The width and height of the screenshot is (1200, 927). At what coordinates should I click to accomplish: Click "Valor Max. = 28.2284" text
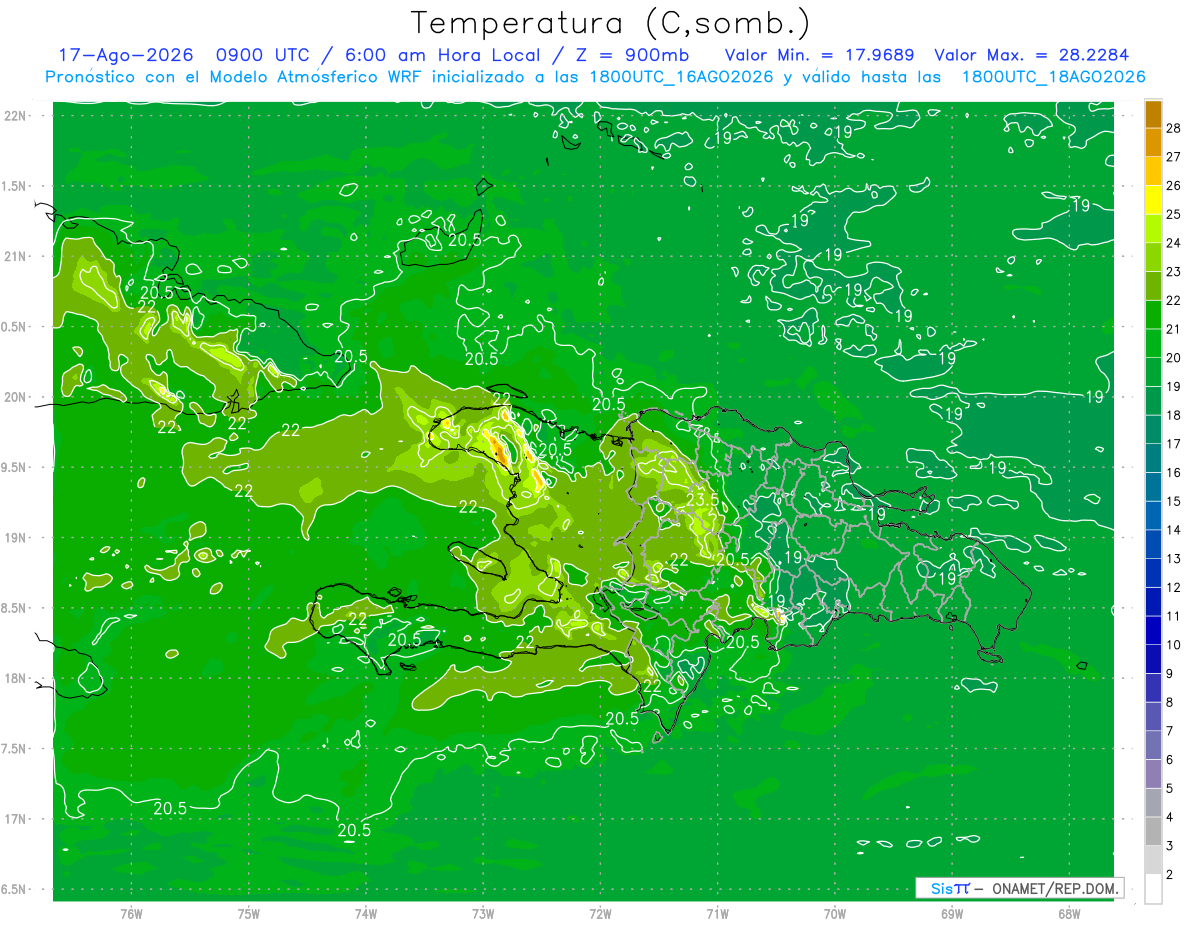coord(1031,55)
